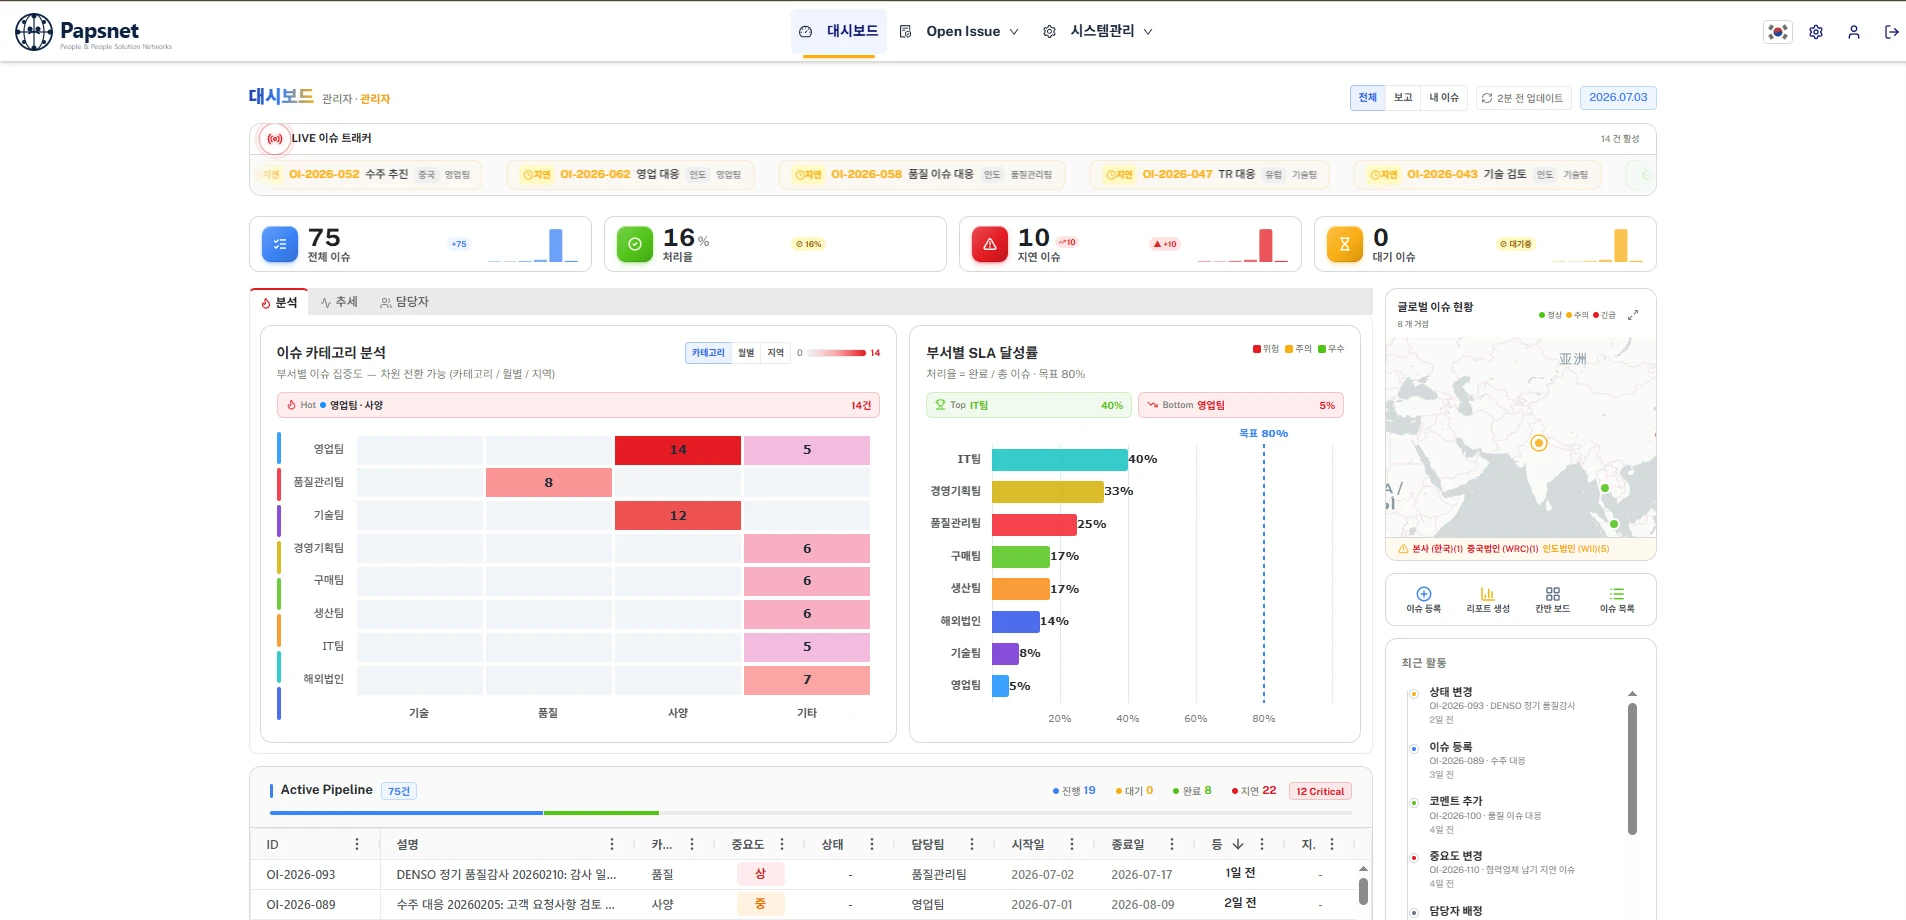The height and width of the screenshot is (920, 1906).
Task: Toggle the 우수 legend in SLA chart
Action: 1331,349
